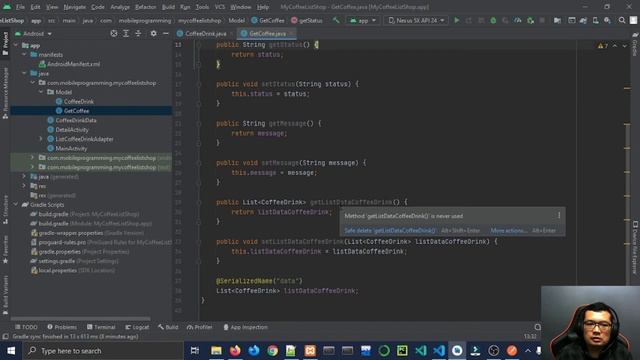The image size is (640, 360).
Task: Collapse the Gradle Scripts node
Action: coord(16,205)
